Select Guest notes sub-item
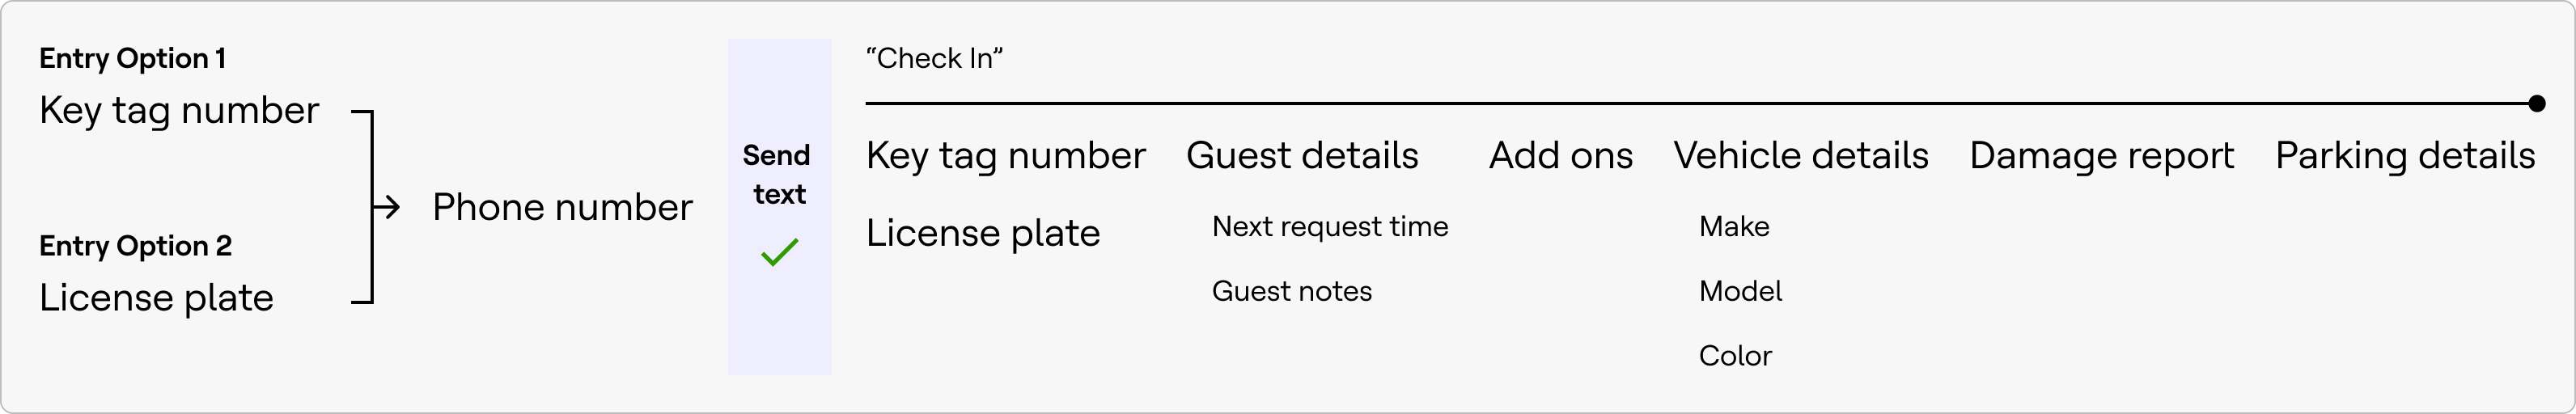Screen dimensions: 2576x414 coord(1292,291)
